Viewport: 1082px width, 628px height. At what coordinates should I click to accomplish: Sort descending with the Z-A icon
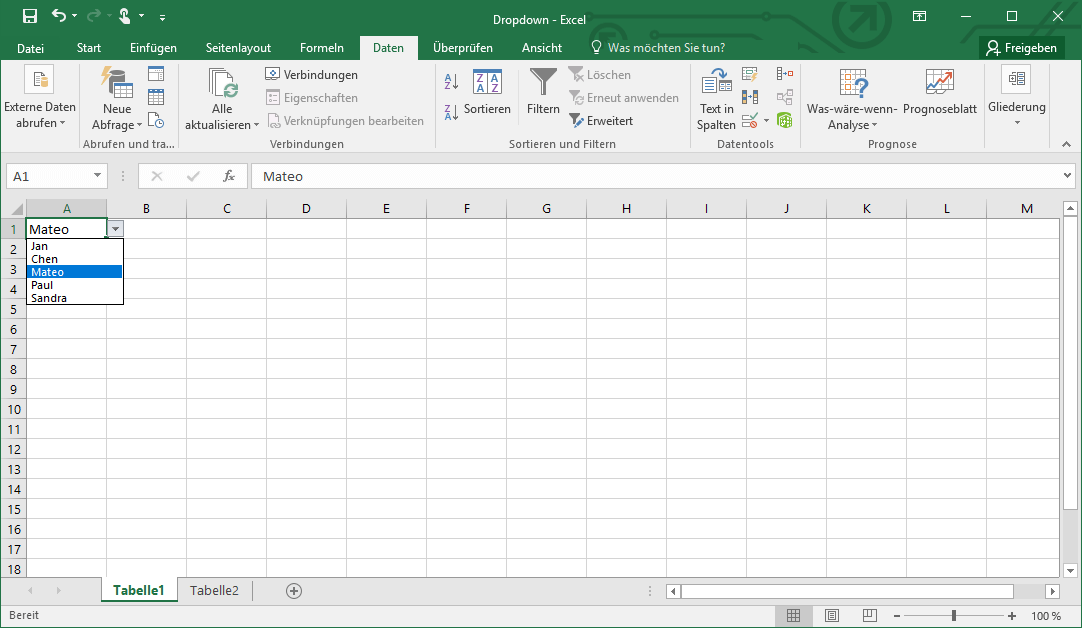click(x=450, y=113)
